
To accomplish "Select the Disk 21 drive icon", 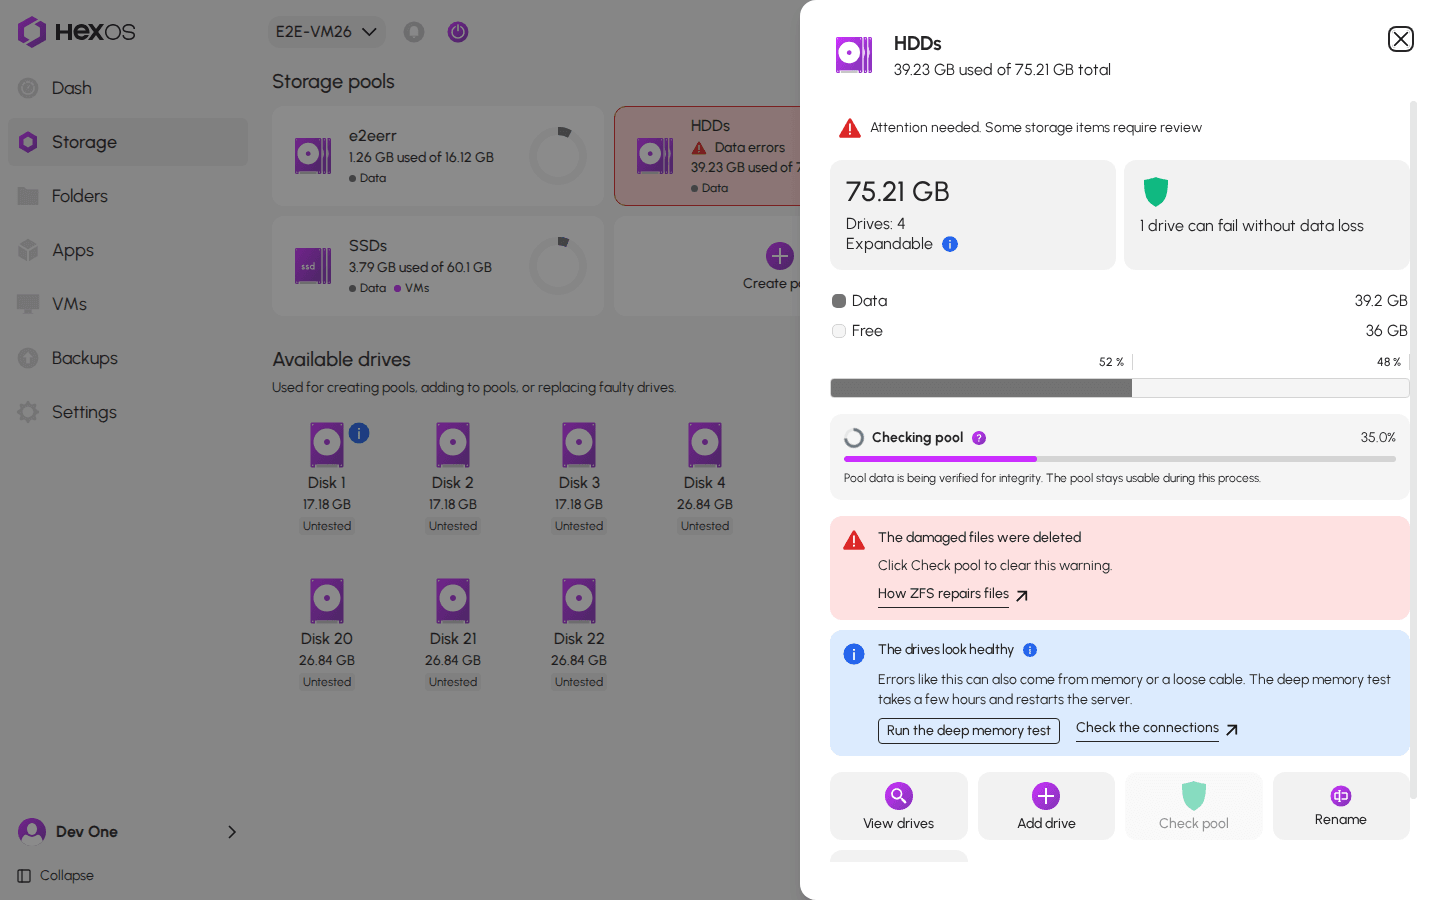I will pyautogui.click(x=453, y=601).
